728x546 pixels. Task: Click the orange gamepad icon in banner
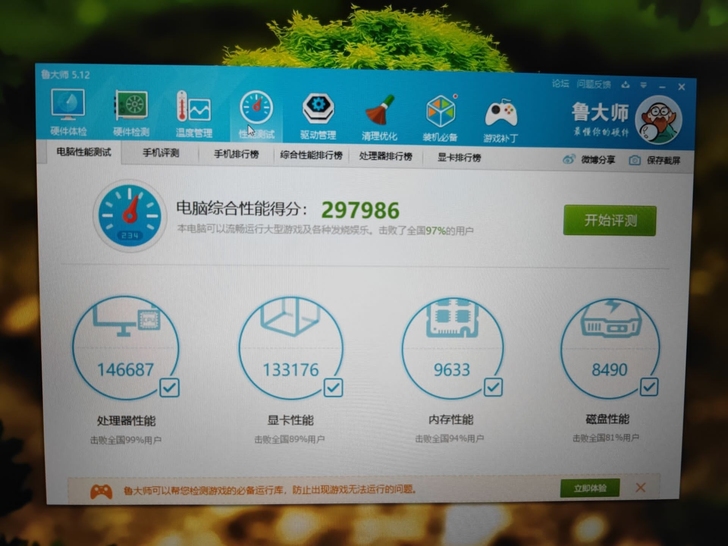(x=101, y=491)
